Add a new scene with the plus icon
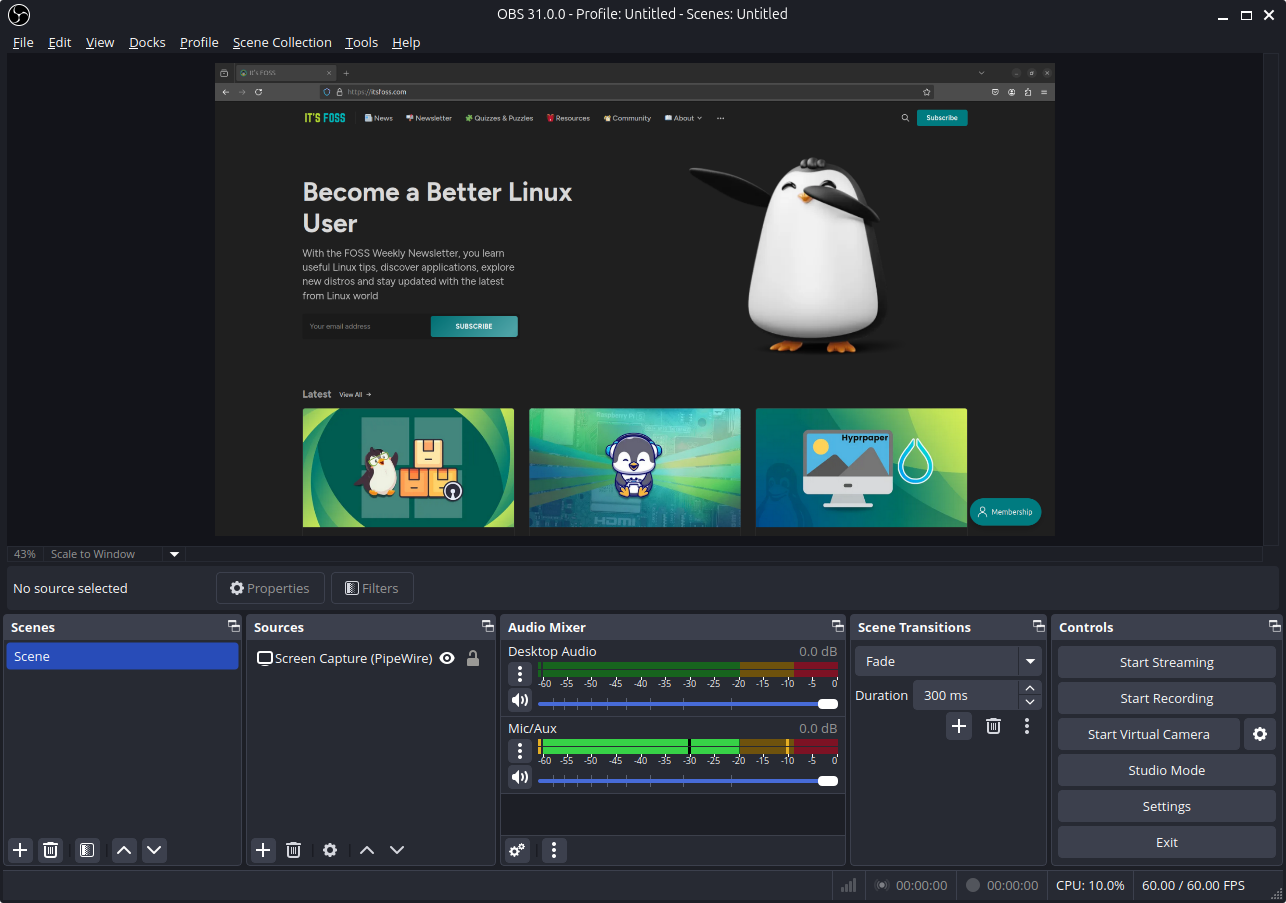 [19, 850]
